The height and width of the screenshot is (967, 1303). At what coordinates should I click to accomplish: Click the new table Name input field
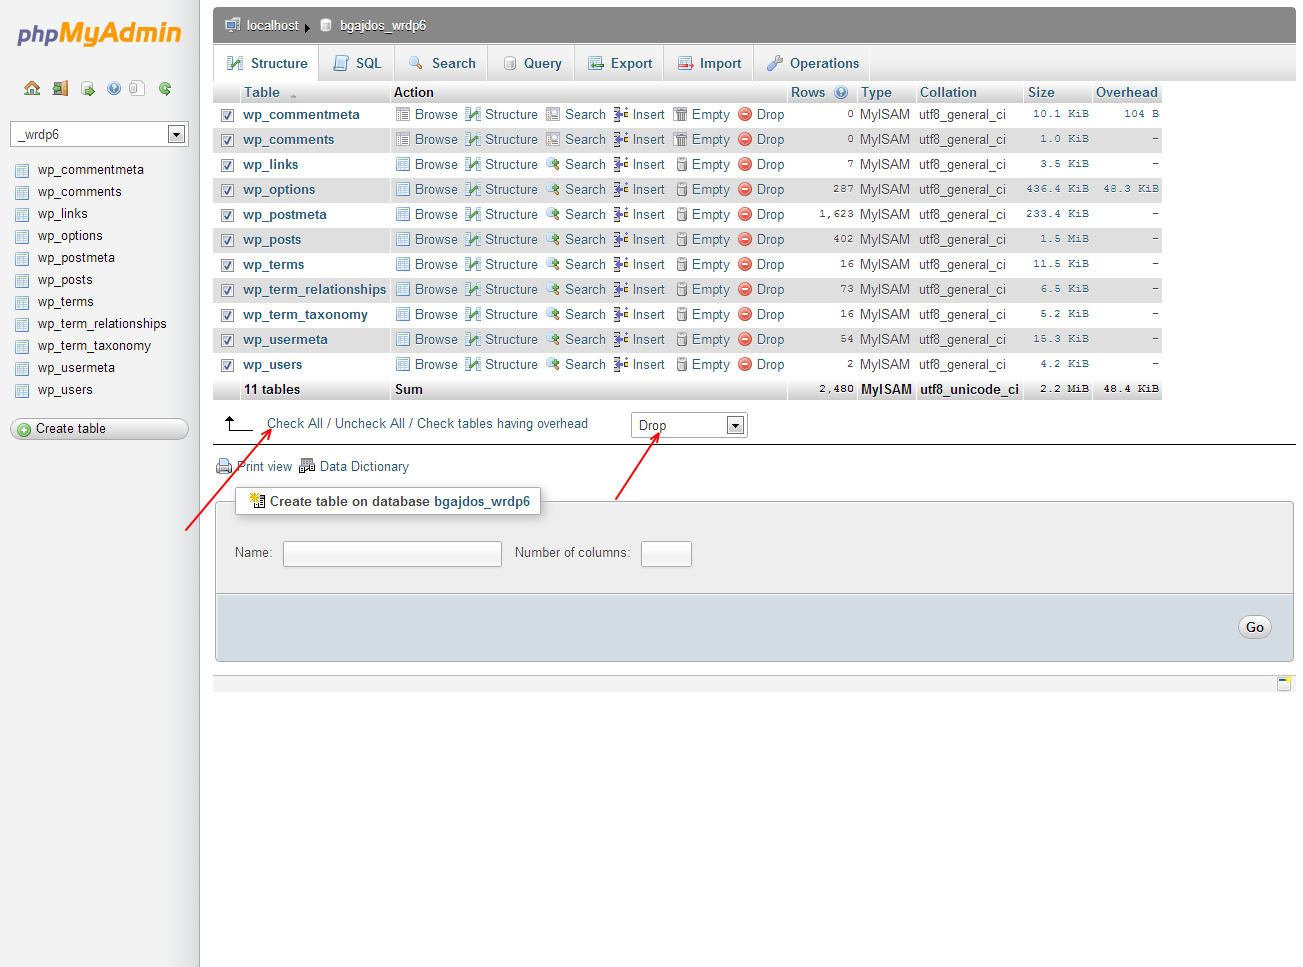pos(392,554)
